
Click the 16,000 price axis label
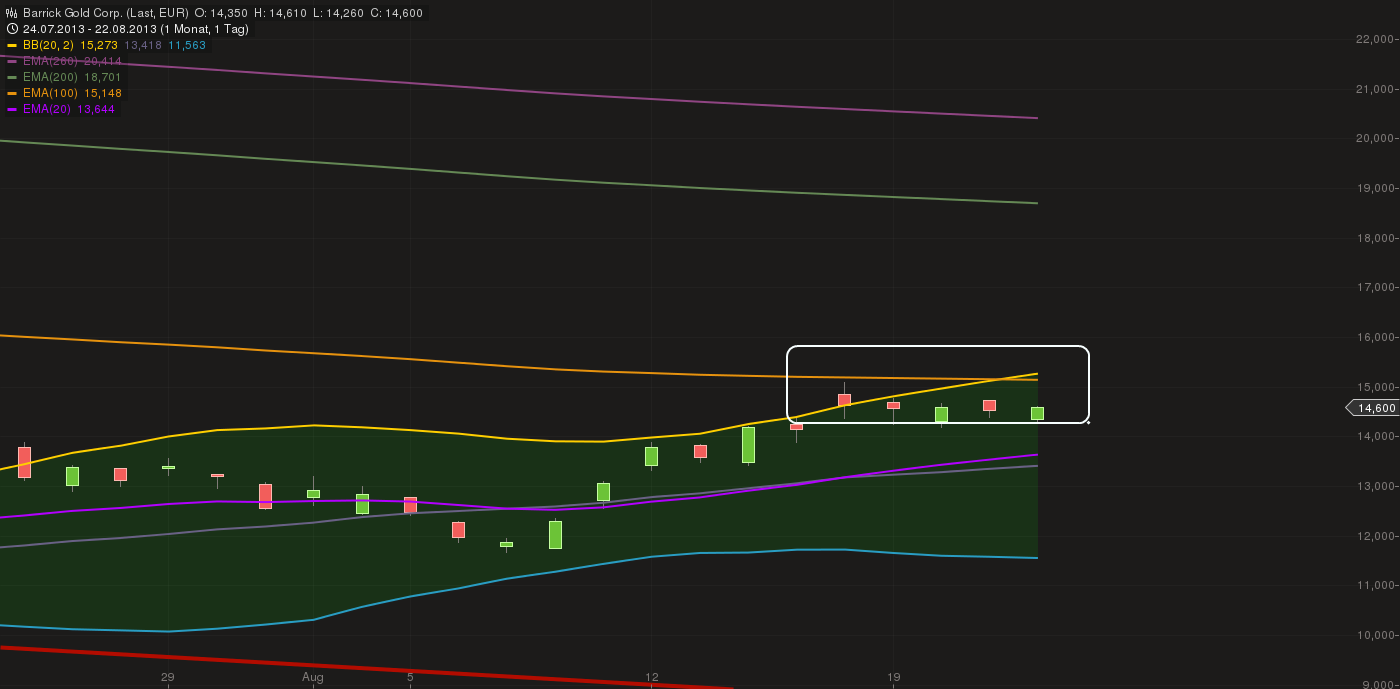(1374, 337)
